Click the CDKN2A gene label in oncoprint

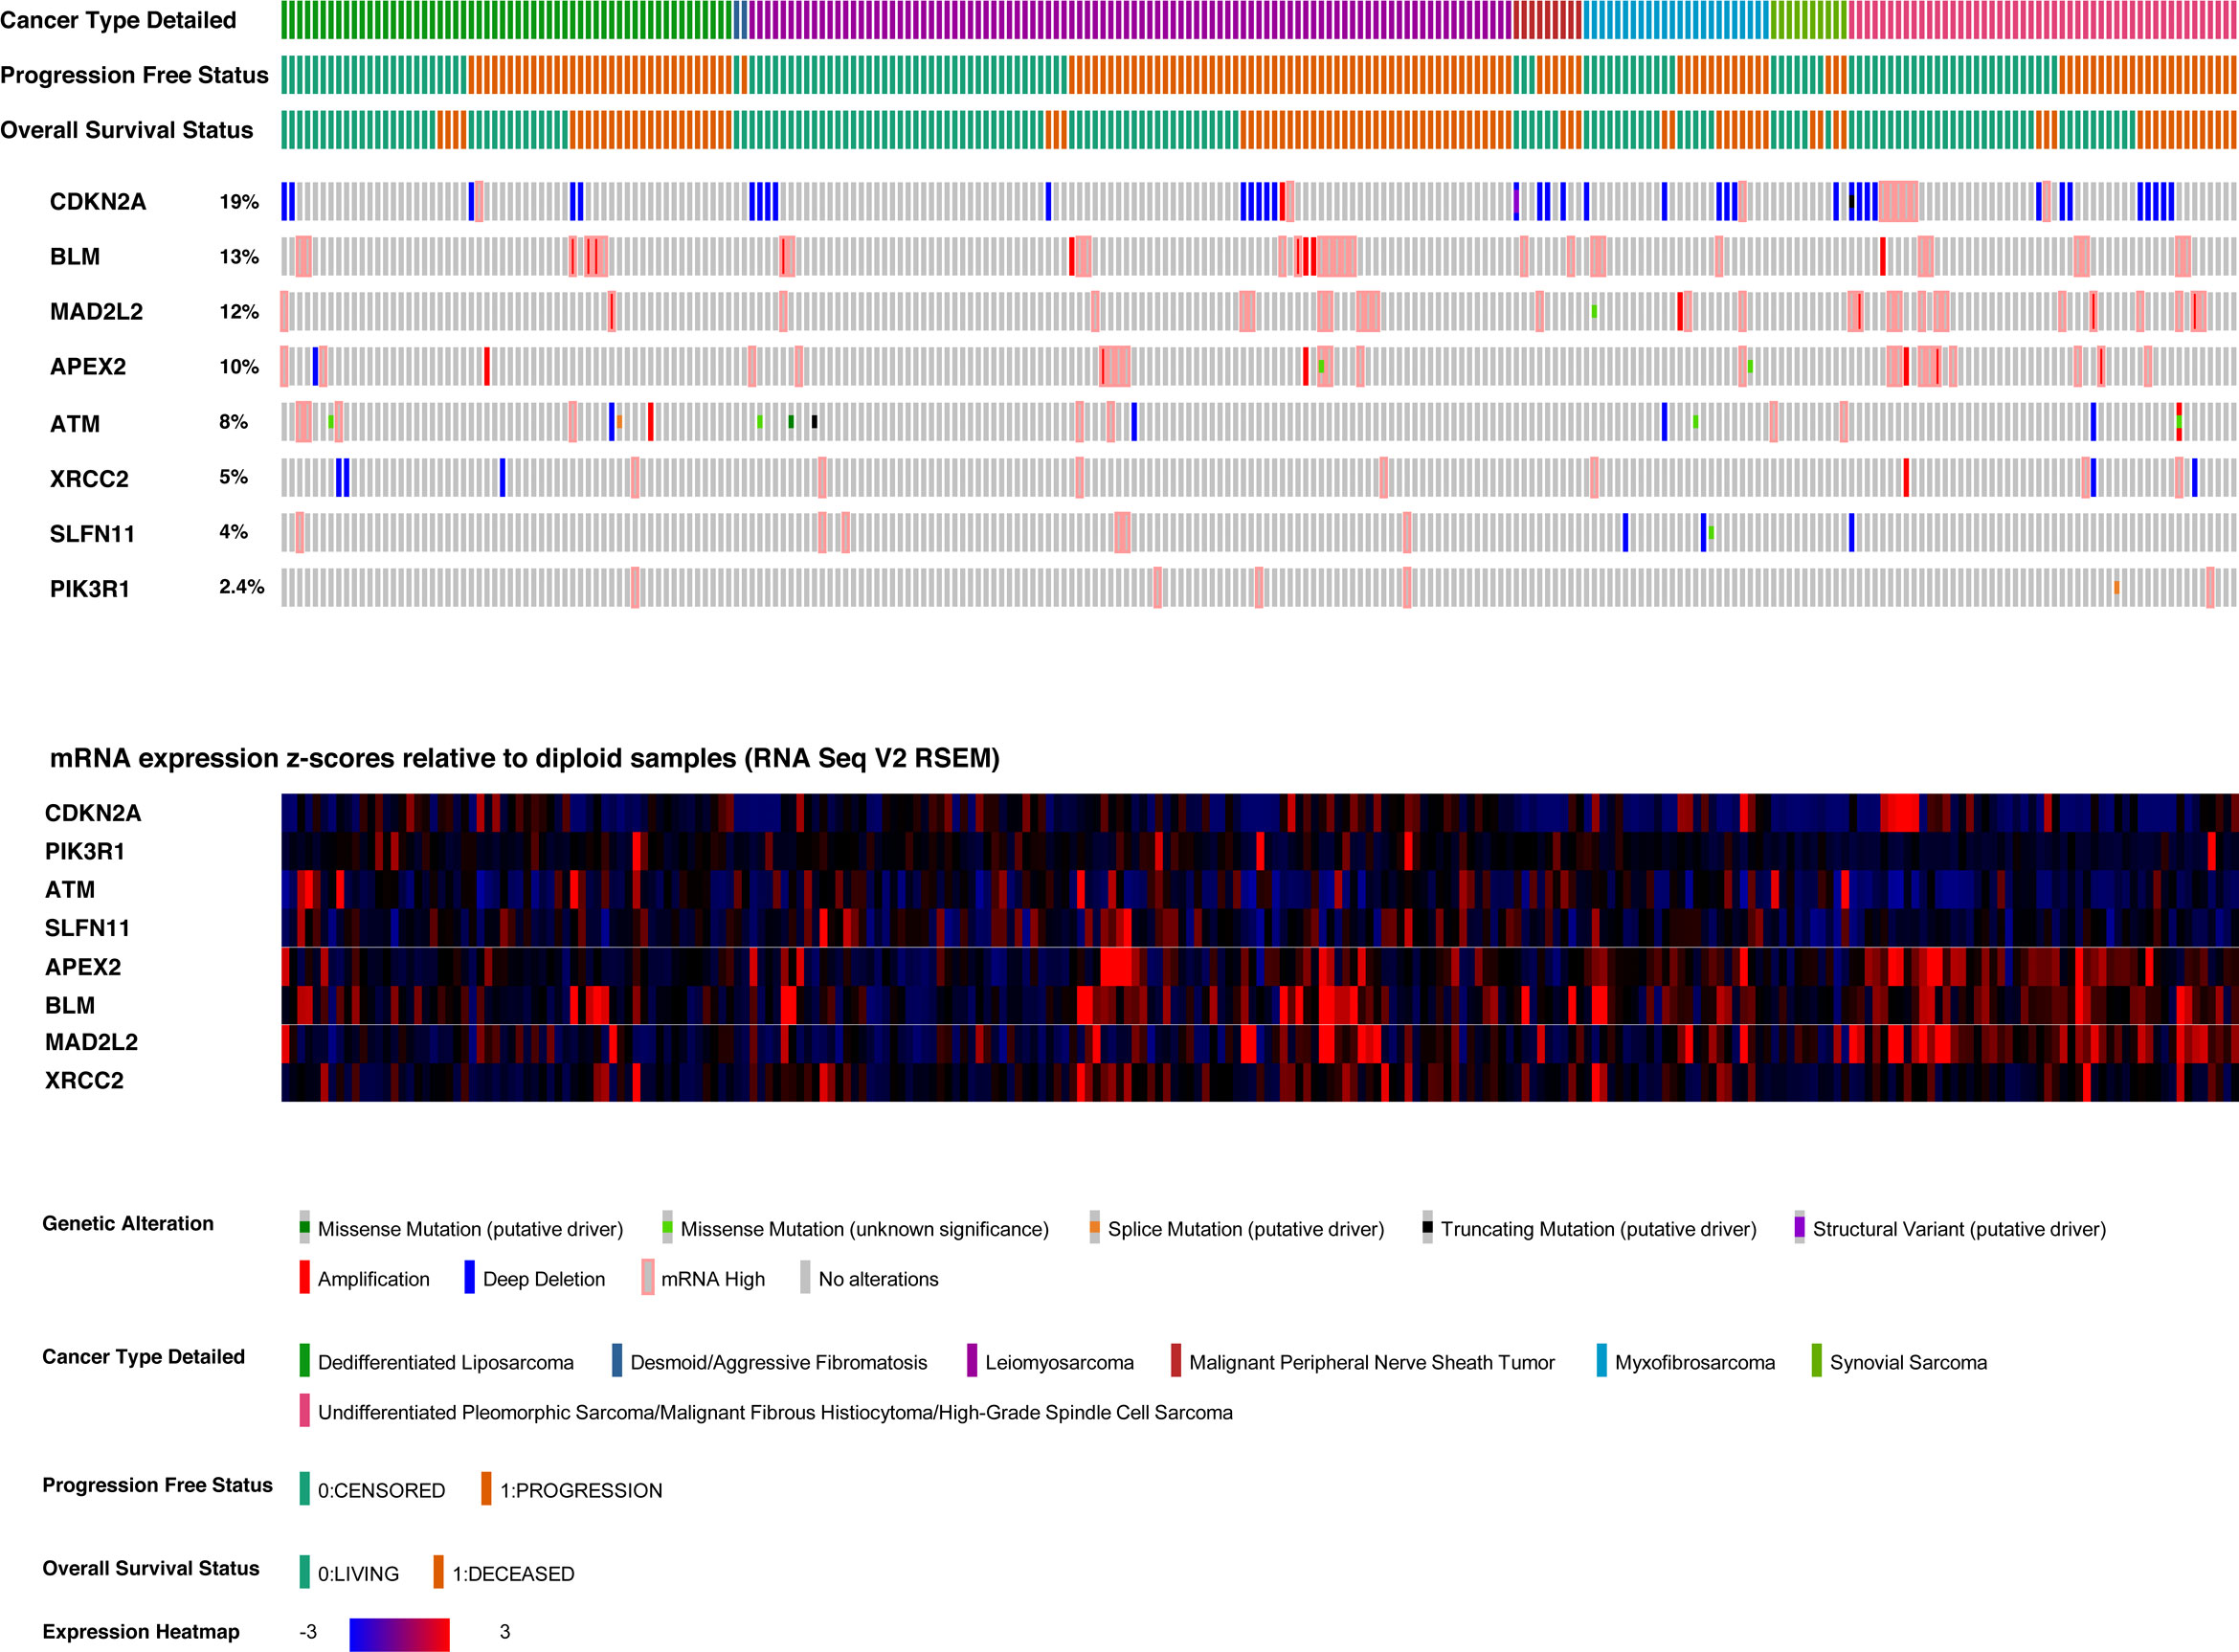[98, 202]
